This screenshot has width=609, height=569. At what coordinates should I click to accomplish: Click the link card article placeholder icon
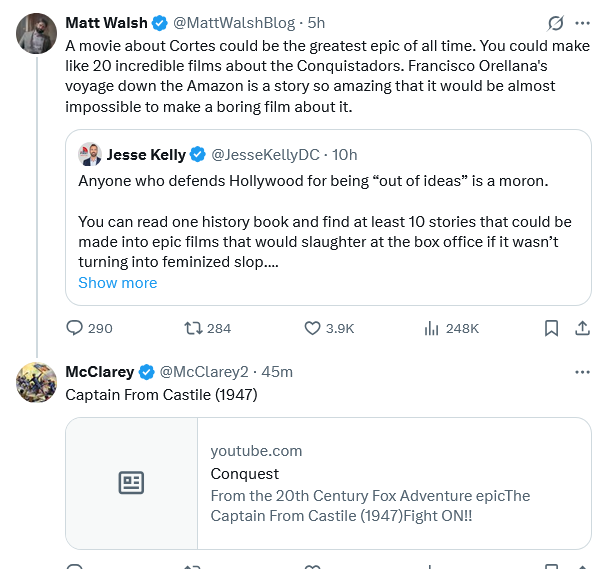pos(131,484)
